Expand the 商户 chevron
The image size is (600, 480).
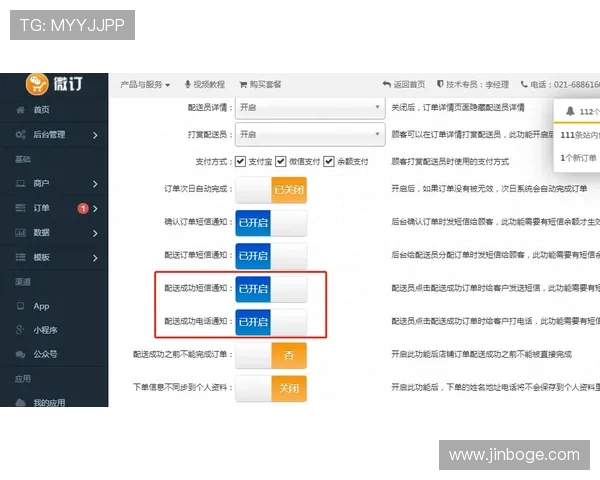pyautogui.click(x=95, y=184)
